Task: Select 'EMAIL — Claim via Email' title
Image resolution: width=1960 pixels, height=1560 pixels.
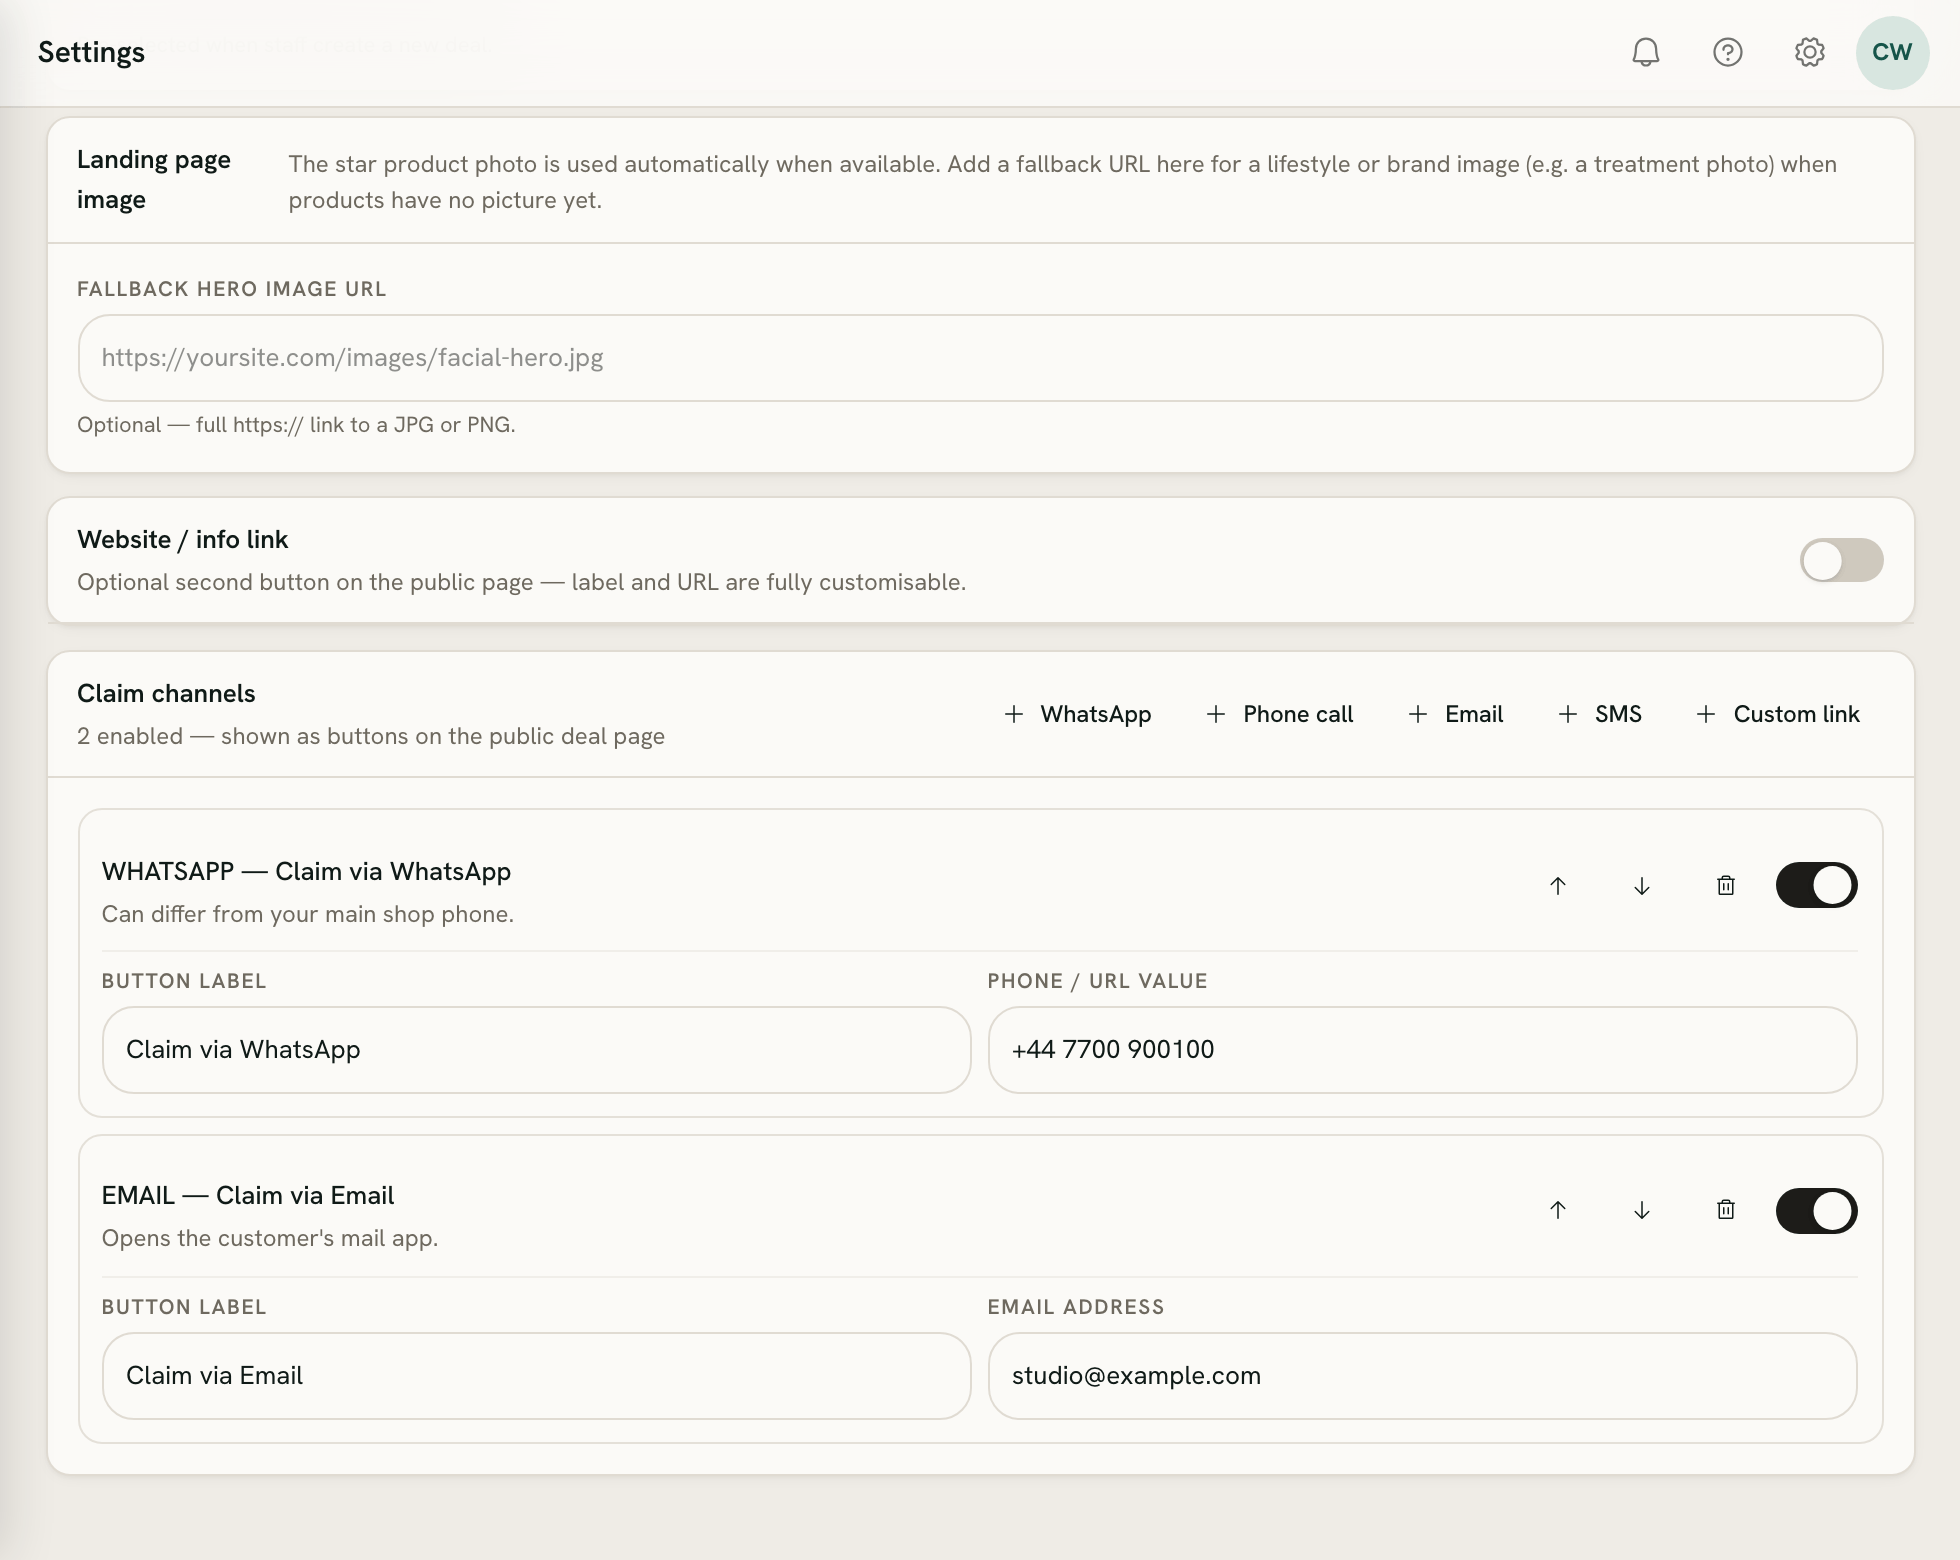Action: [248, 1196]
